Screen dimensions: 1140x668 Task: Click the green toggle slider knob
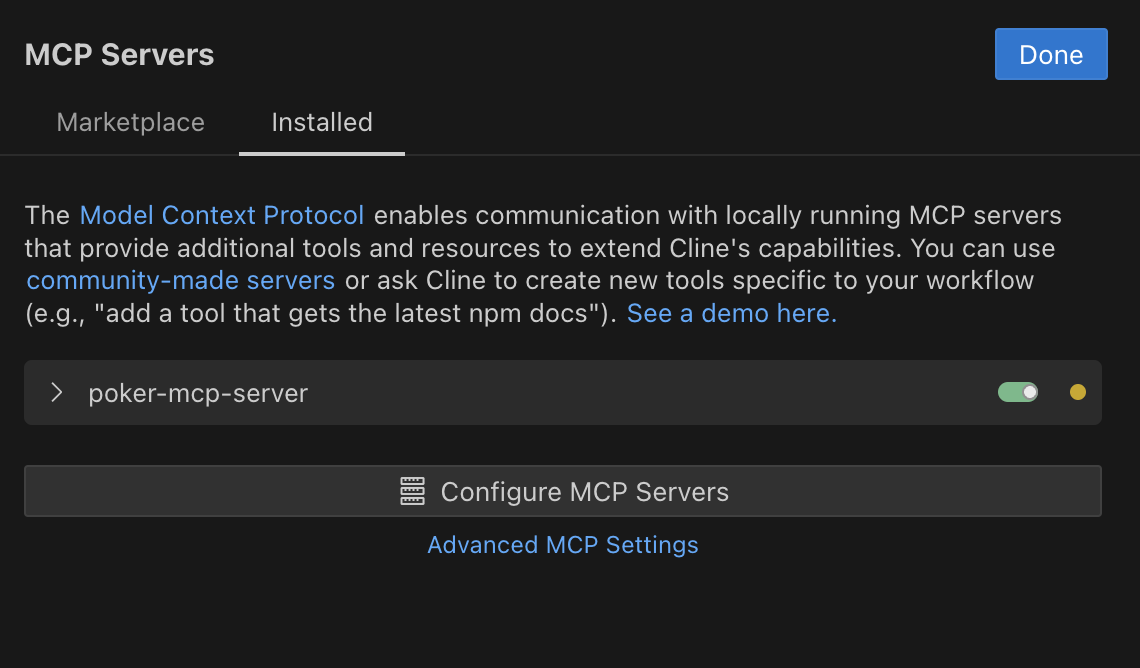click(1028, 392)
